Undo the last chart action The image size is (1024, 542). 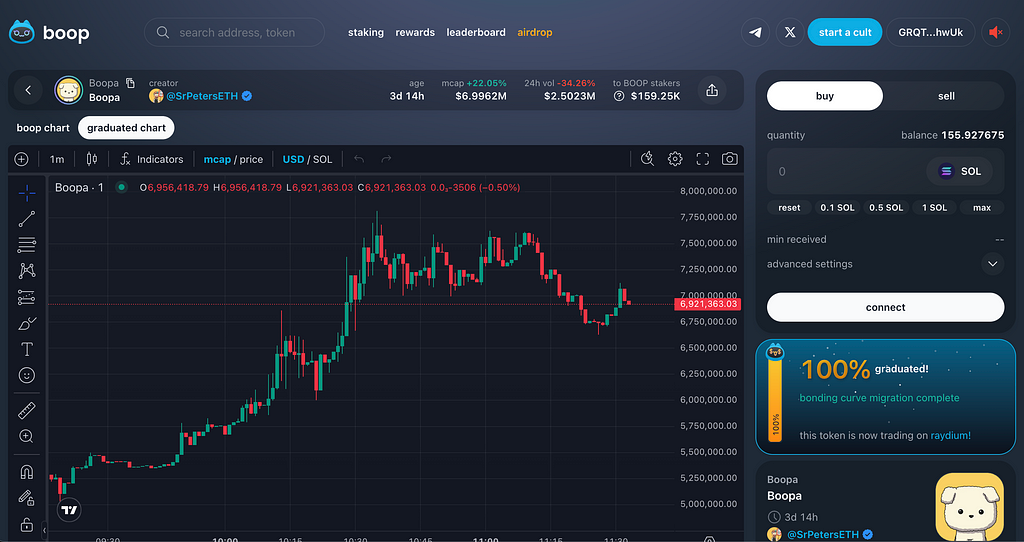coord(359,159)
